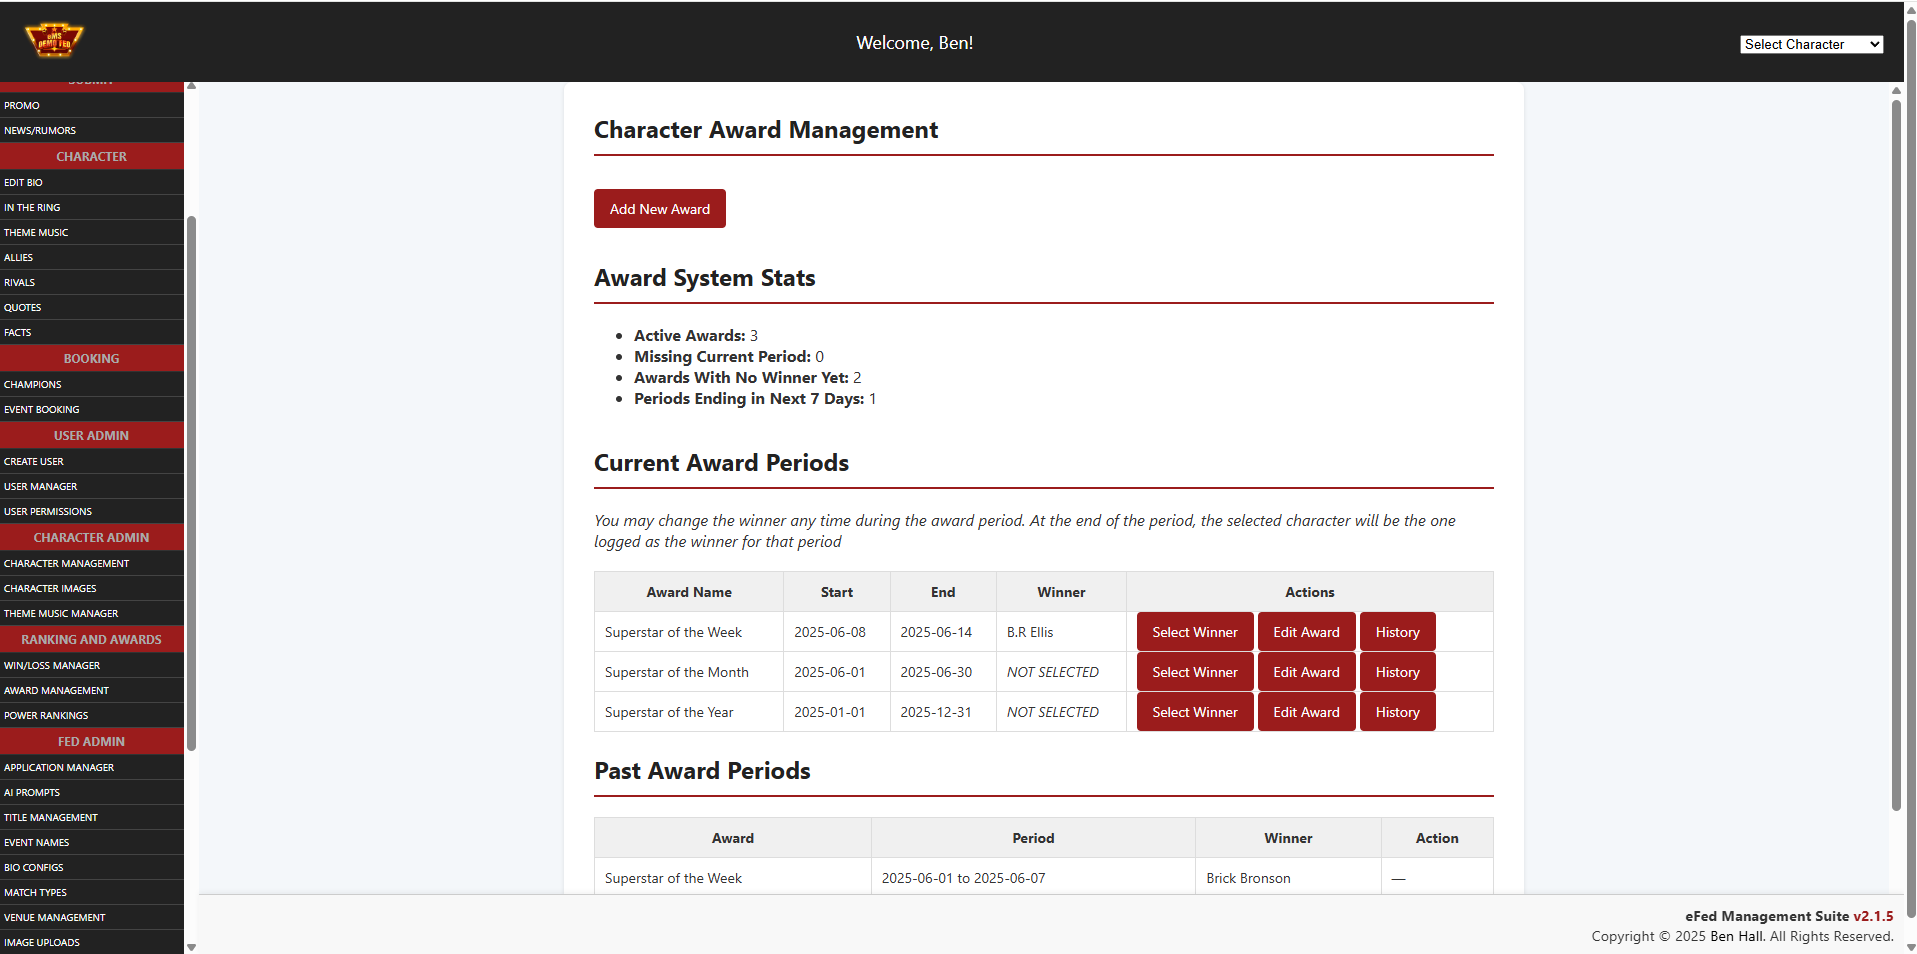Select Winner for Superstar of the Month

[1194, 672]
